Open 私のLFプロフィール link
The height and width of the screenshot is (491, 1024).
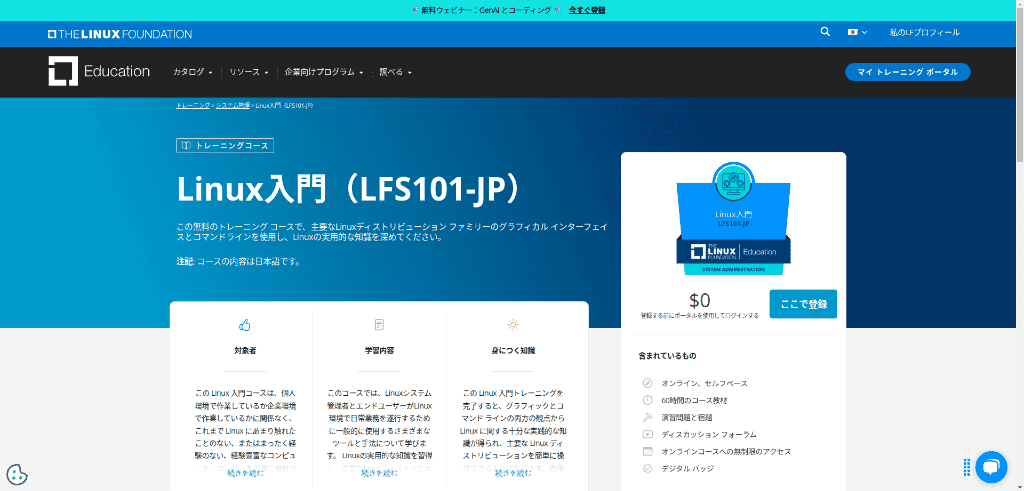pyautogui.click(x=924, y=32)
